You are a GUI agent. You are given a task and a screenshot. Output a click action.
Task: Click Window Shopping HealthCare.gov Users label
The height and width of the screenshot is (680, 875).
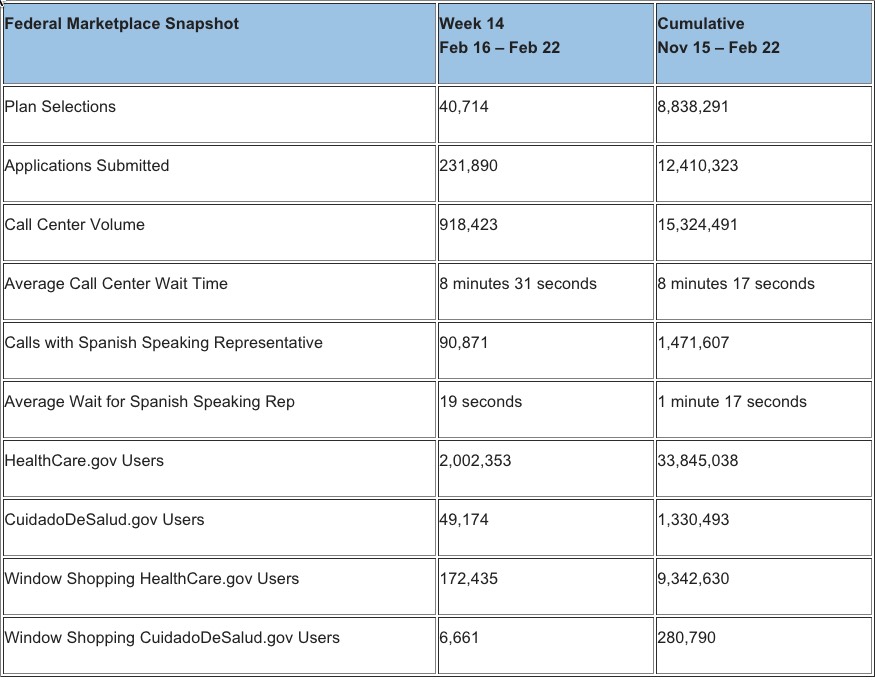pos(152,579)
